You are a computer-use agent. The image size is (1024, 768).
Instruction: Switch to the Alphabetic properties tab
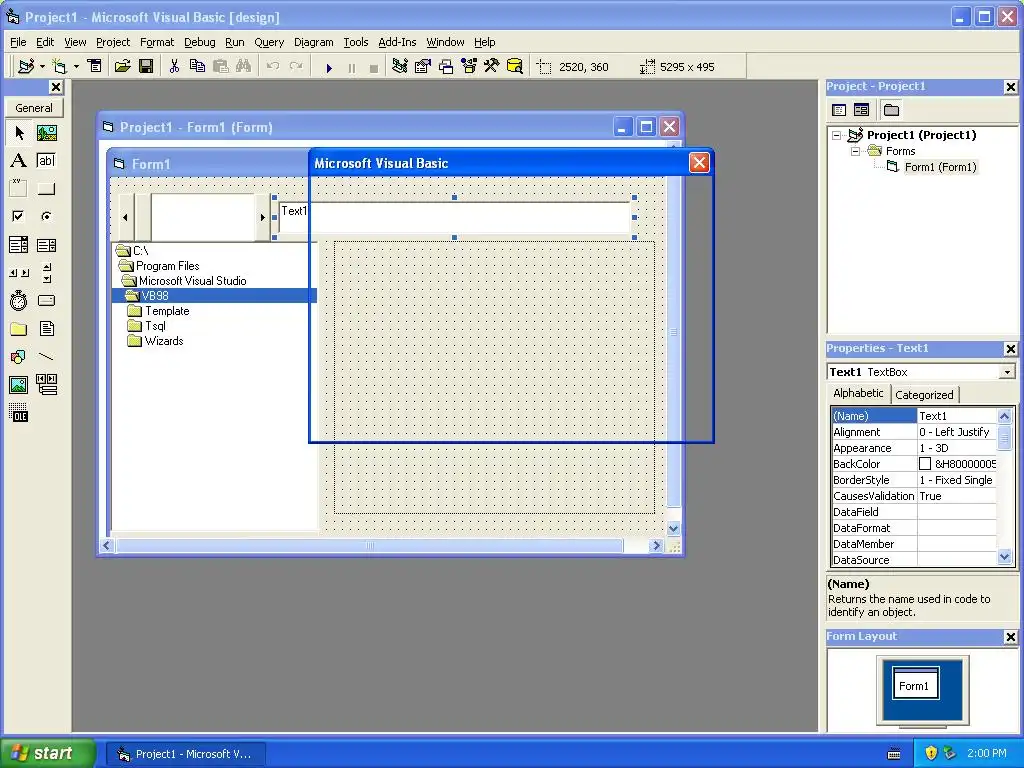point(858,393)
